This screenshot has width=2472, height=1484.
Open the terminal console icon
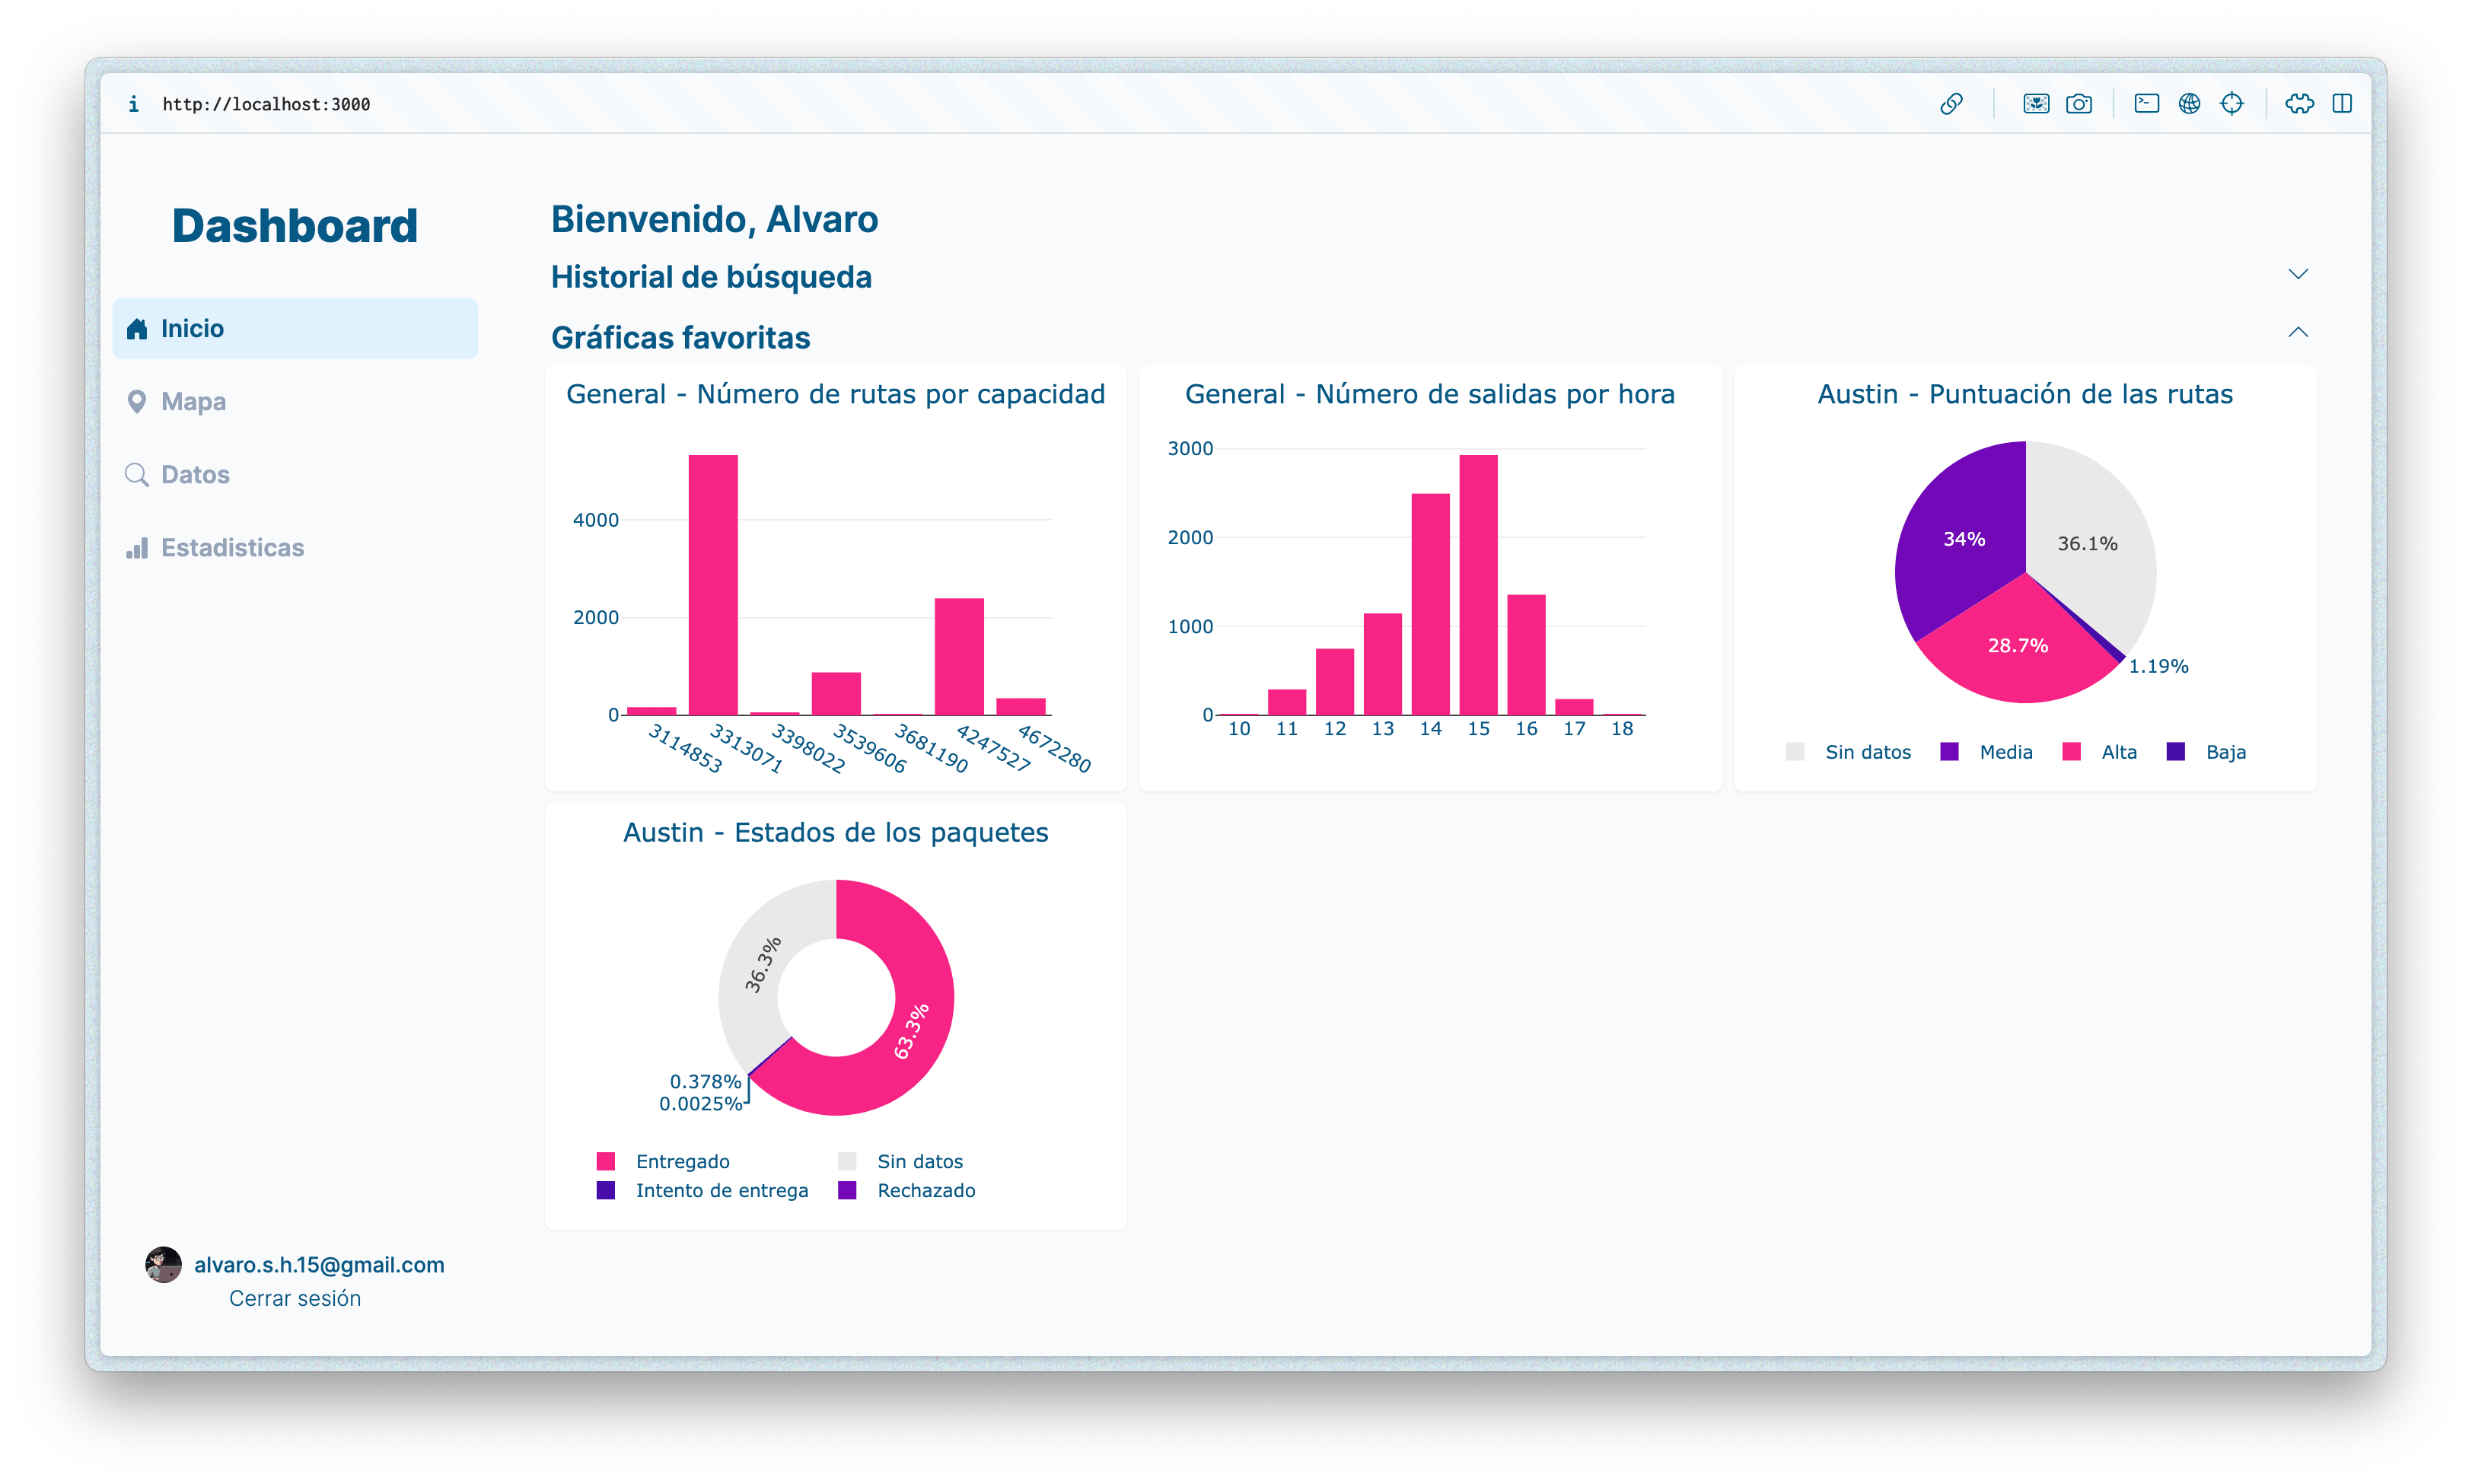point(2146,103)
